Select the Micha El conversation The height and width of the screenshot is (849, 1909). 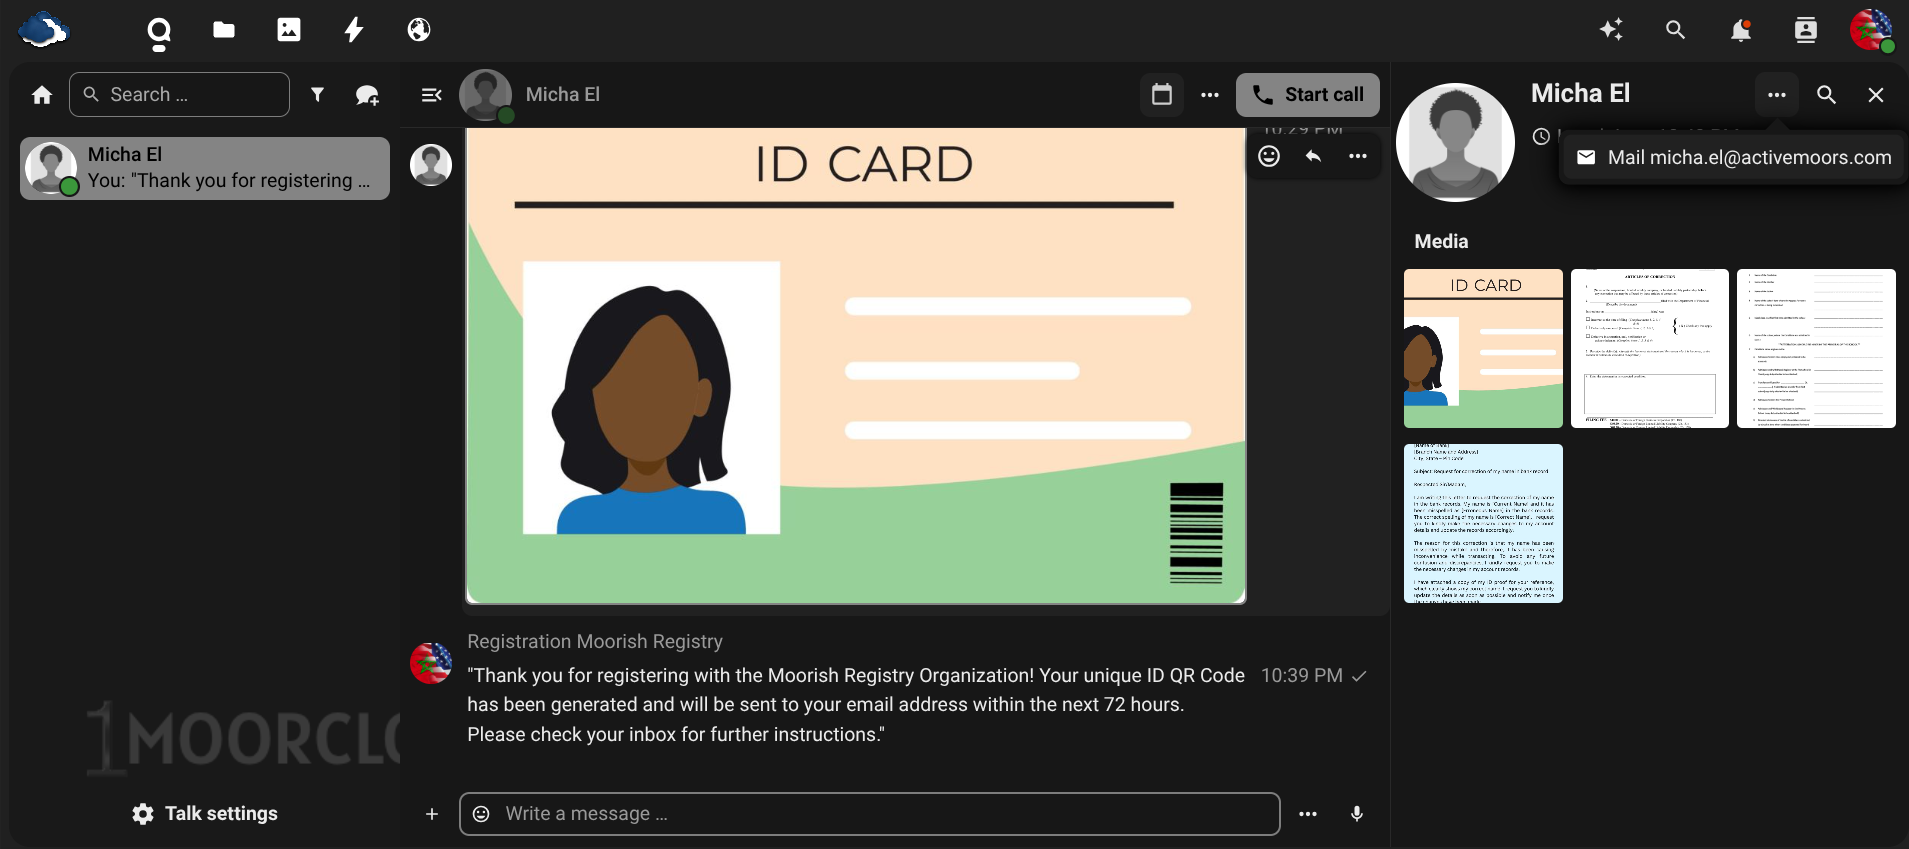coord(205,168)
